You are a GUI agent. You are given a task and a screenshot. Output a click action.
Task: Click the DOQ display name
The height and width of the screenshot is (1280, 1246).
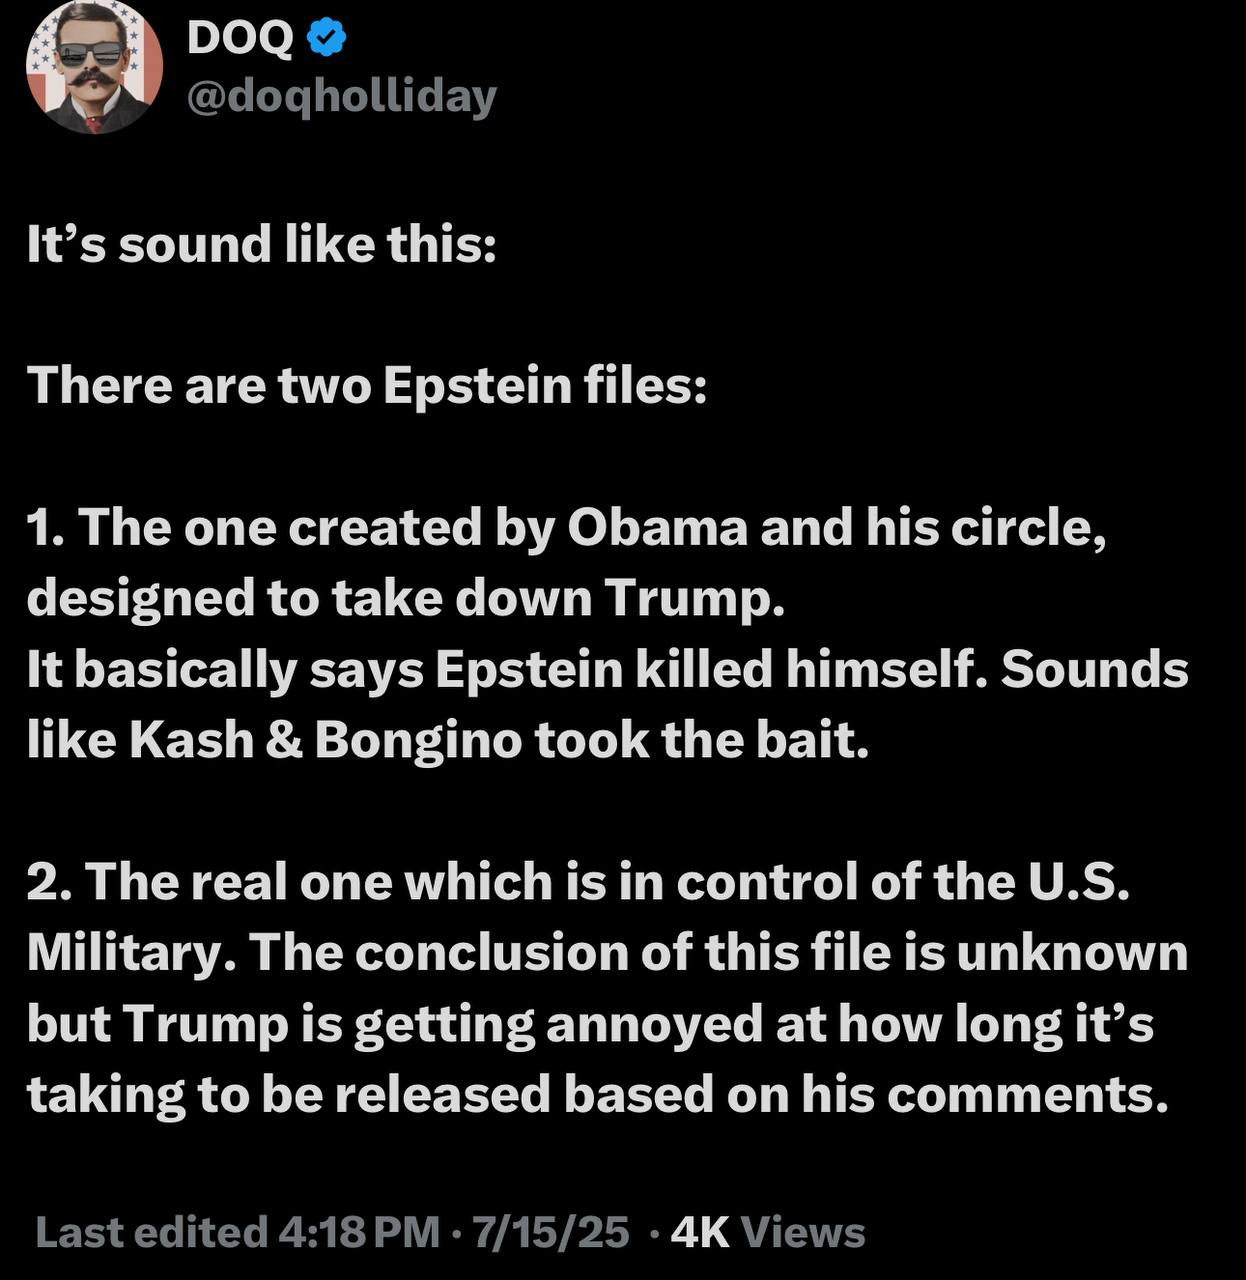click(240, 38)
